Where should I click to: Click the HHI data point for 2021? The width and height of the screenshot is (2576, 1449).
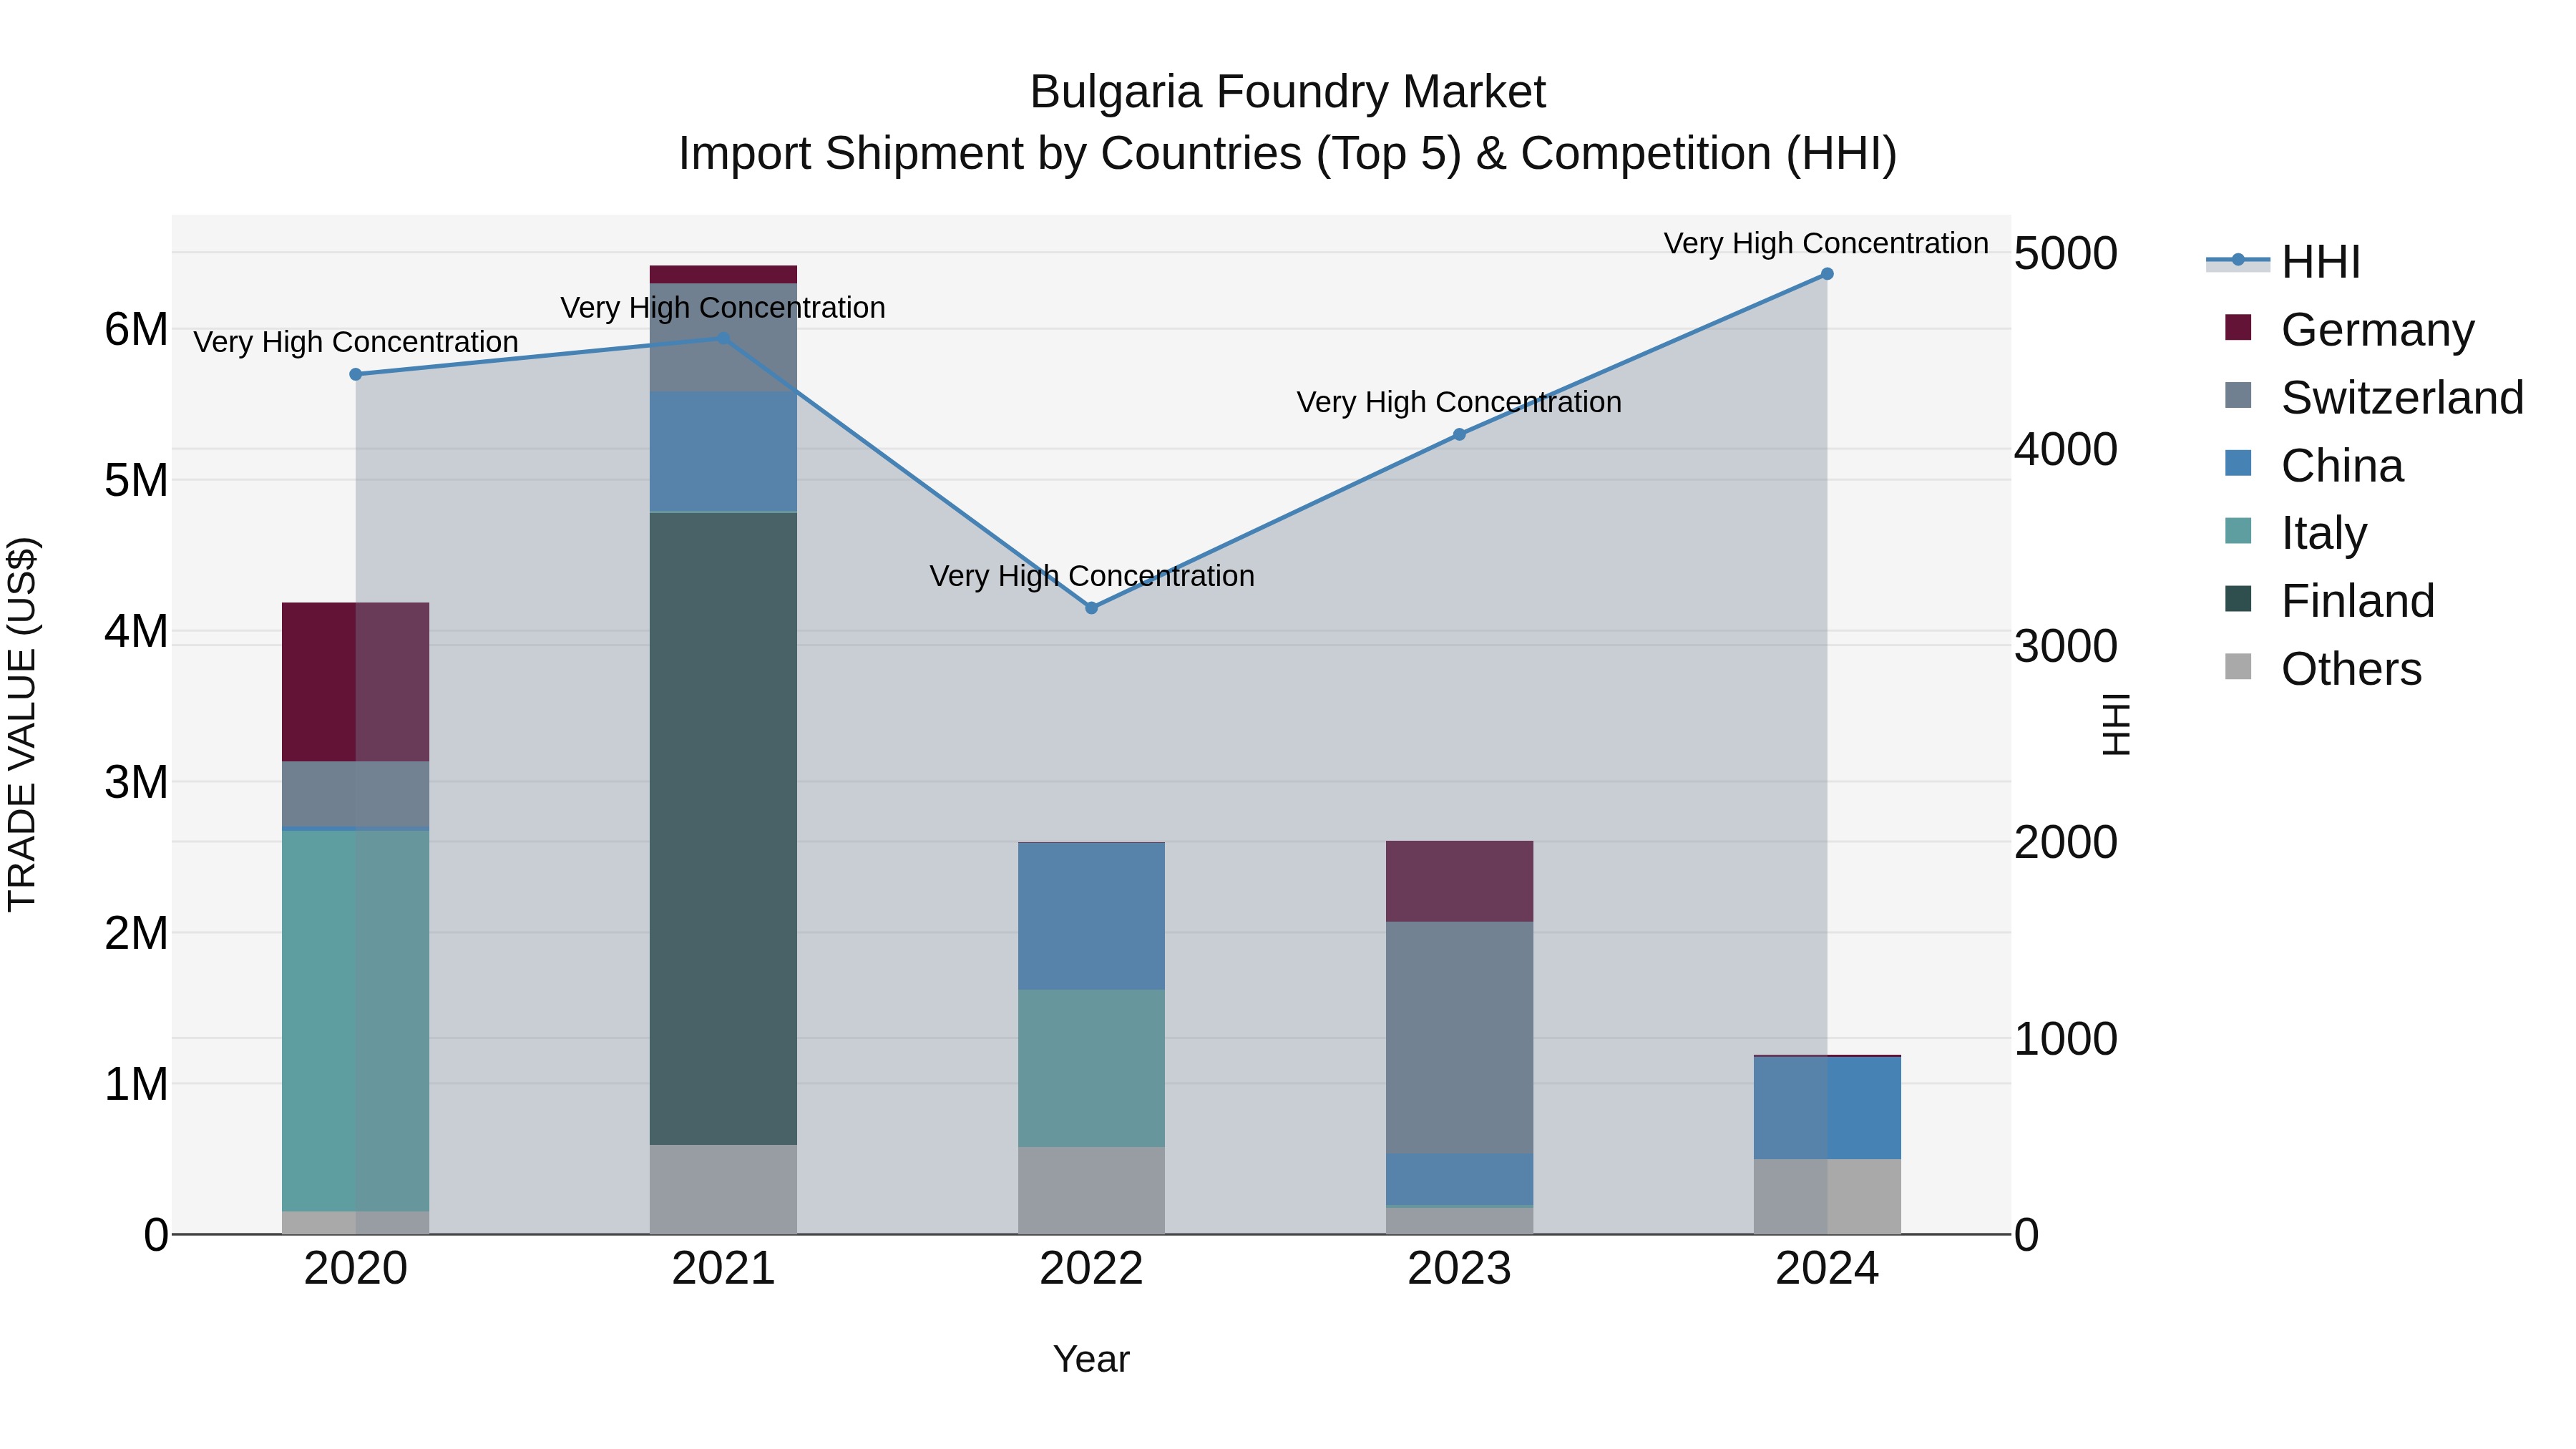click(x=724, y=338)
